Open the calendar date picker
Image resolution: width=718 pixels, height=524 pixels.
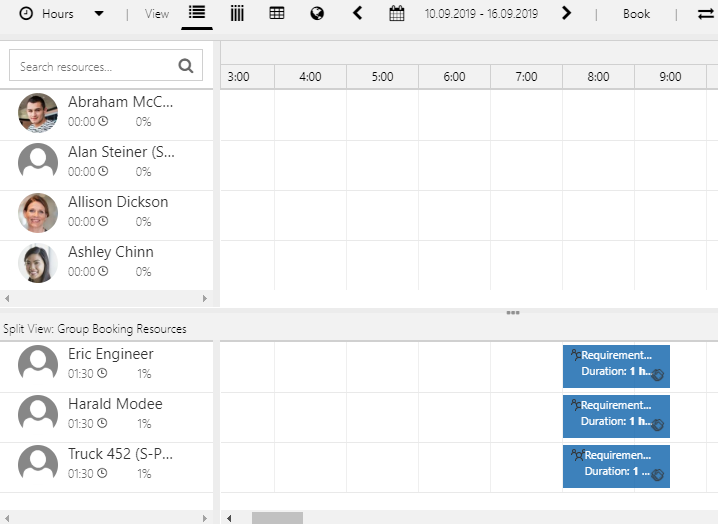click(397, 13)
